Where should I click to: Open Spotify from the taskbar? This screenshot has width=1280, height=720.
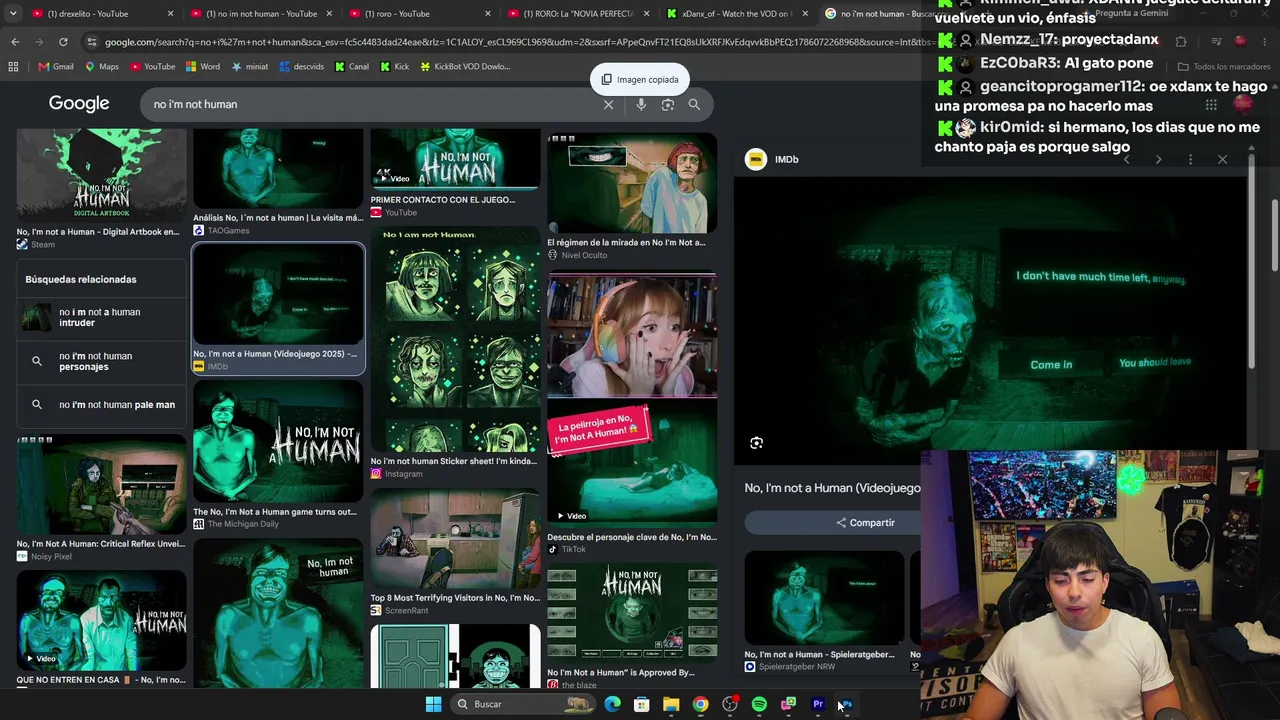tap(759, 704)
